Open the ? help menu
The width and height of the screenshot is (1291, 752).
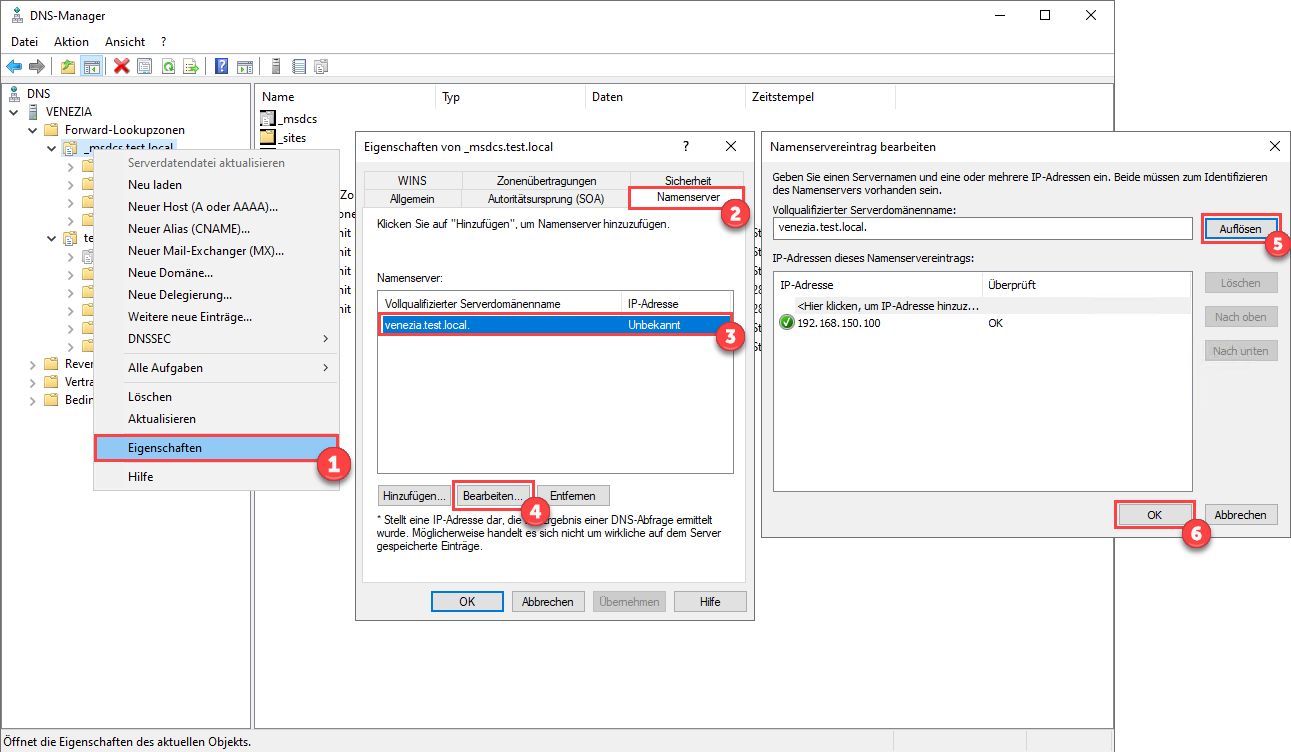click(163, 42)
